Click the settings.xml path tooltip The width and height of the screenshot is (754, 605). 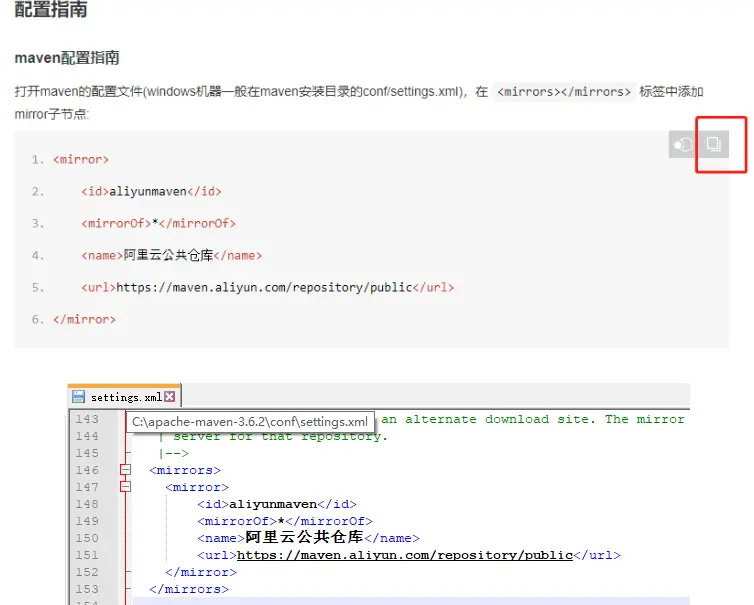coord(250,422)
